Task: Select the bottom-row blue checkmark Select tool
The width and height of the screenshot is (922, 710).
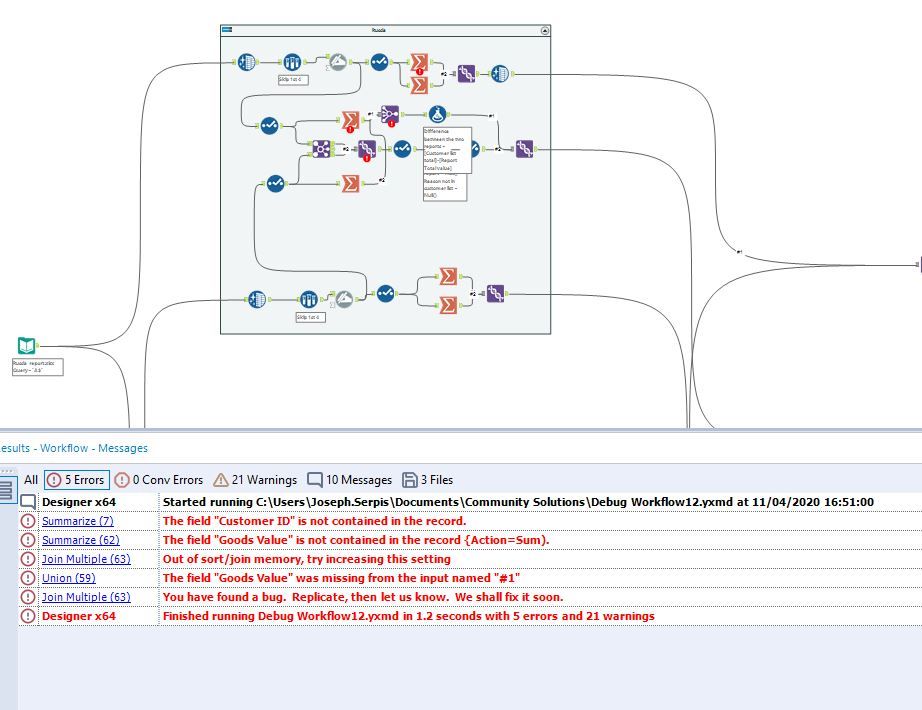Action: [x=385, y=293]
